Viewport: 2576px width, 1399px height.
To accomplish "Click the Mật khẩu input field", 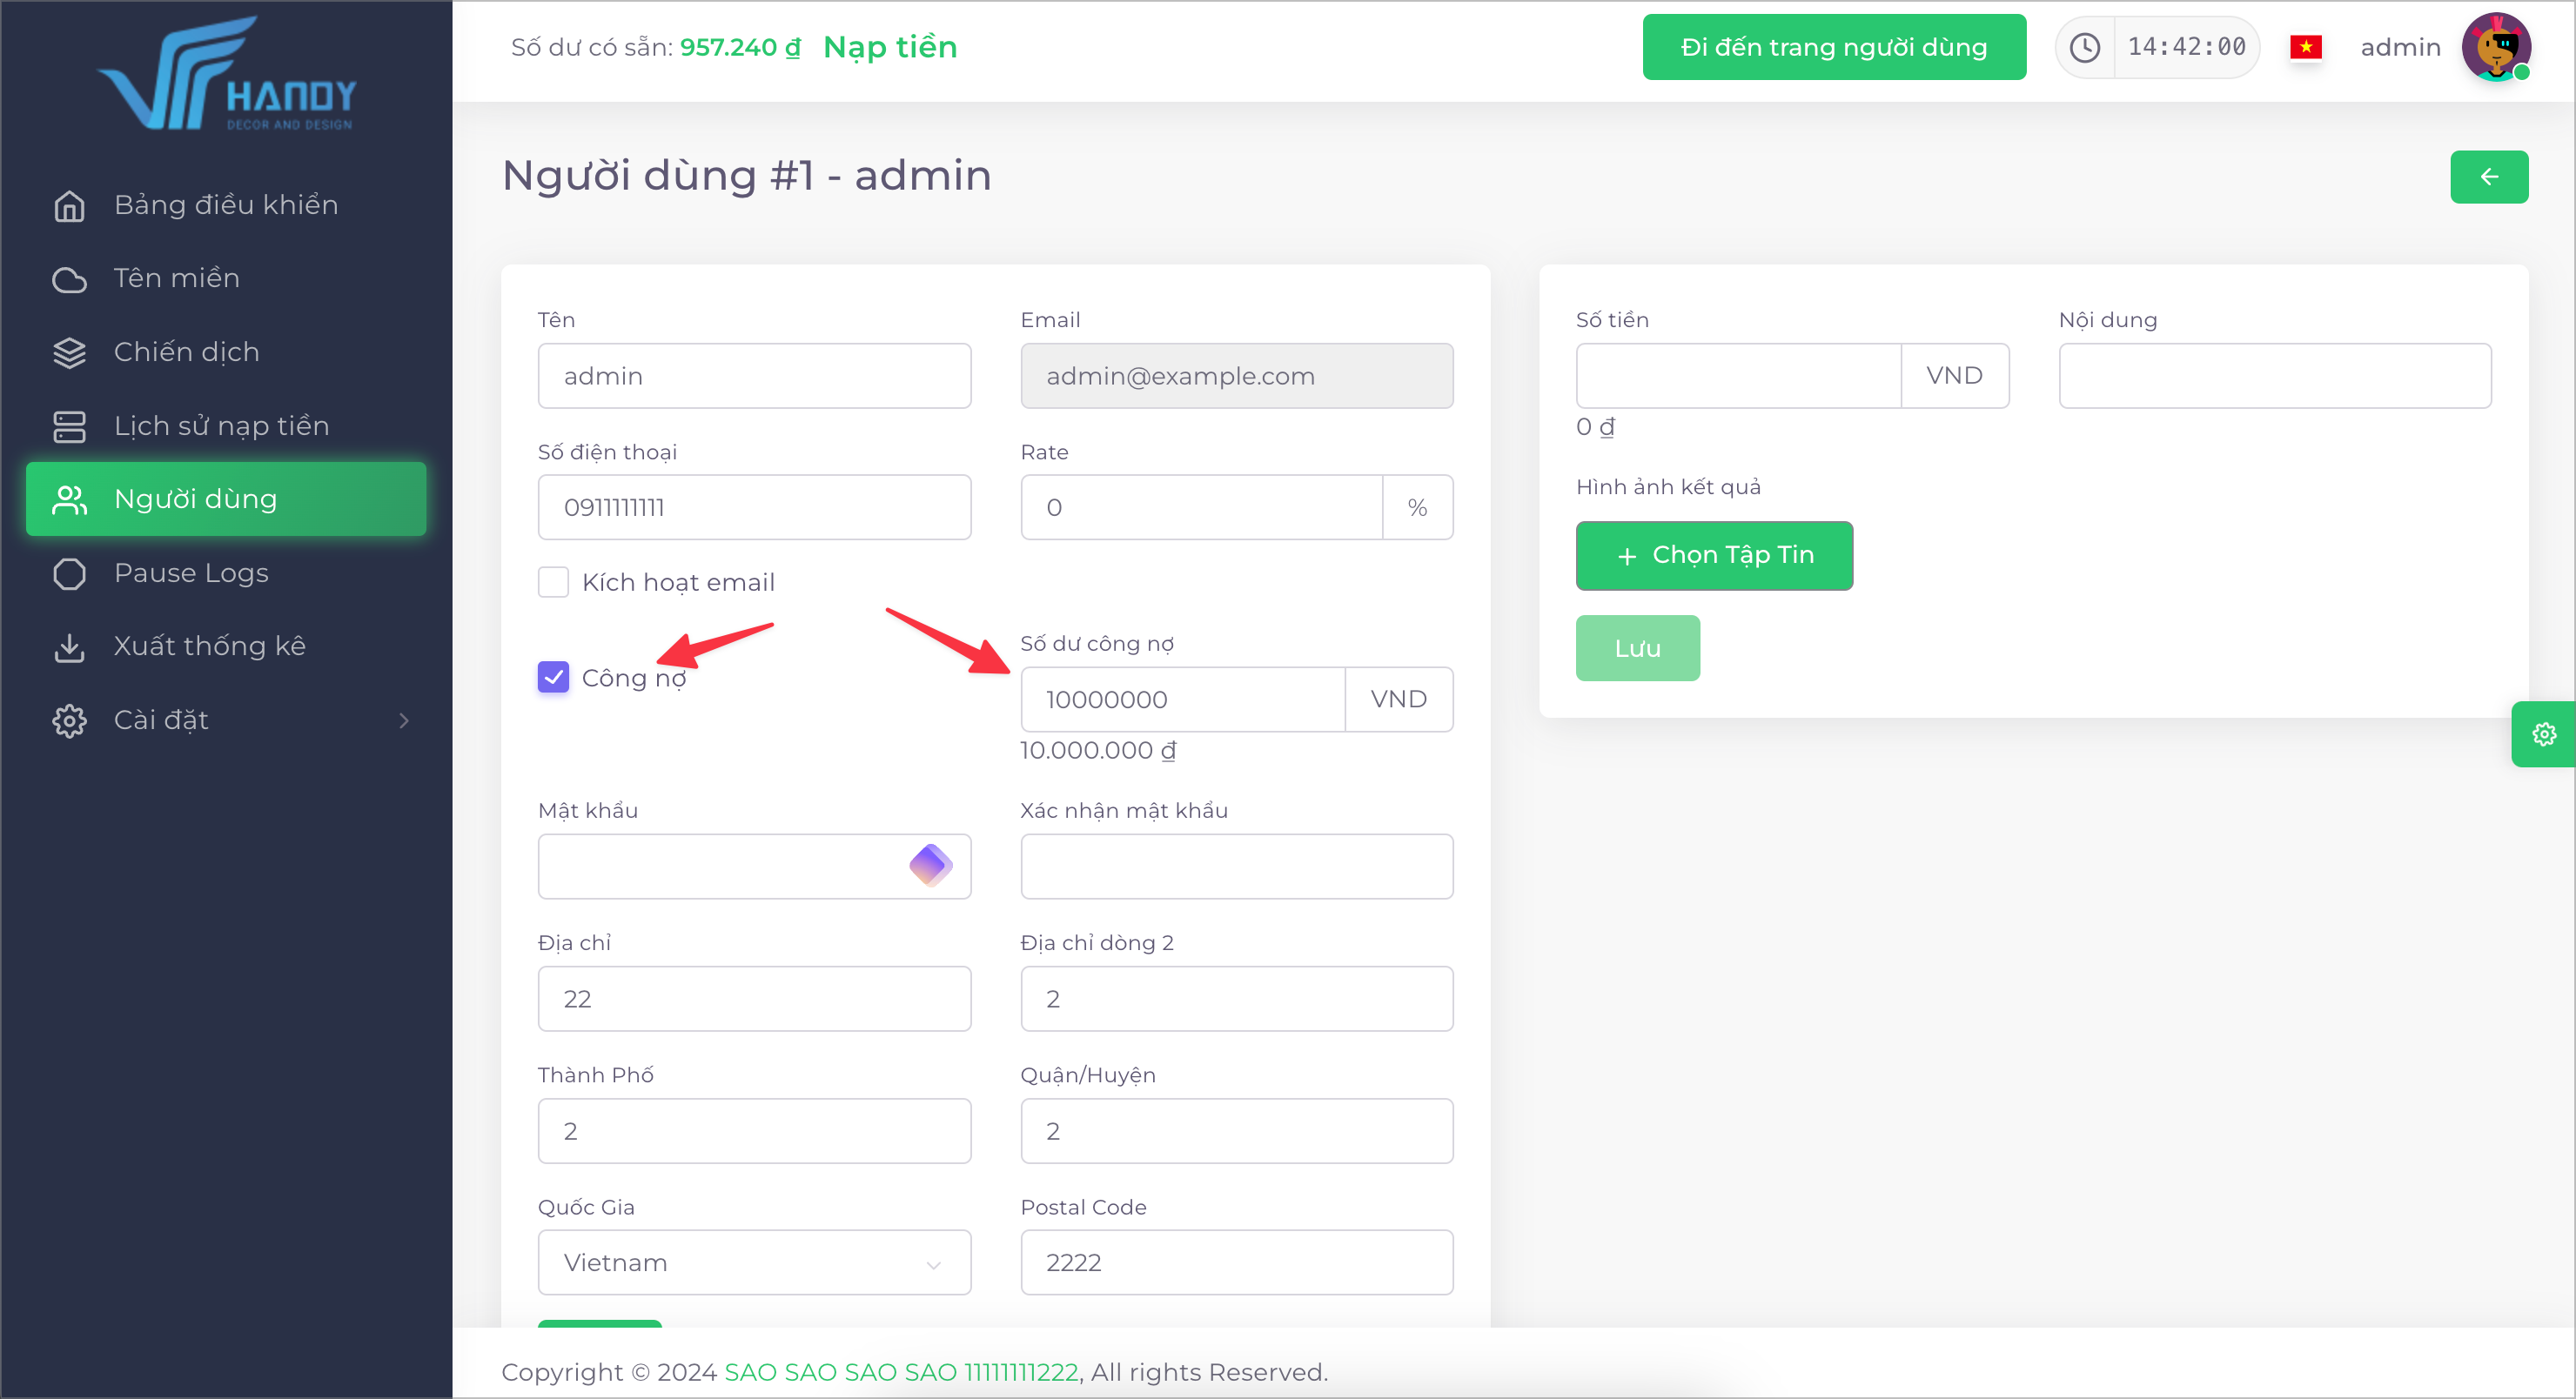I will coord(754,866).
